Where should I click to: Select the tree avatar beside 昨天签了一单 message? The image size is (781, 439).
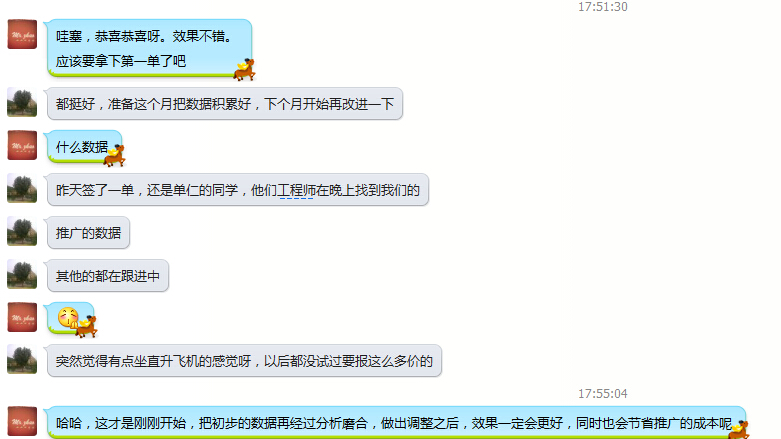(x=22, y=188)
